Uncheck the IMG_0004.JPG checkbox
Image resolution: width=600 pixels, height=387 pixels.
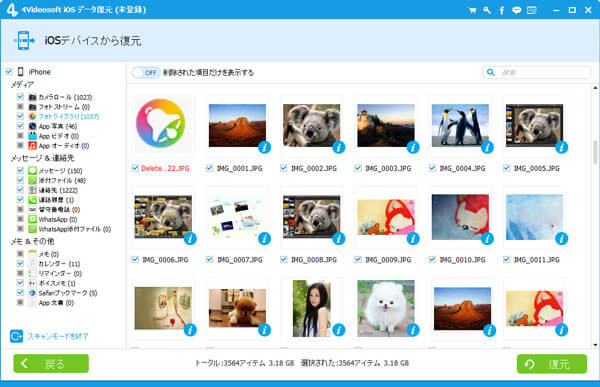[x=432, y=168]
